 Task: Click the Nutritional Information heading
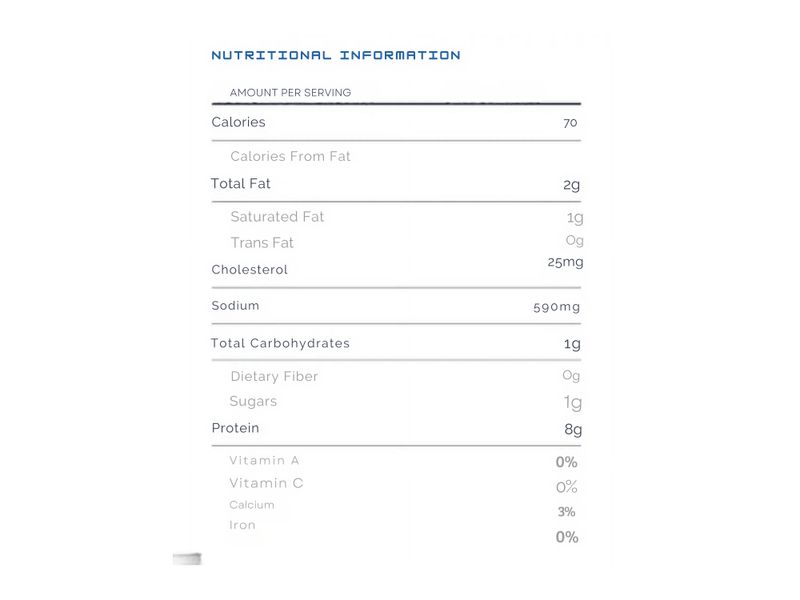(336, 55)
